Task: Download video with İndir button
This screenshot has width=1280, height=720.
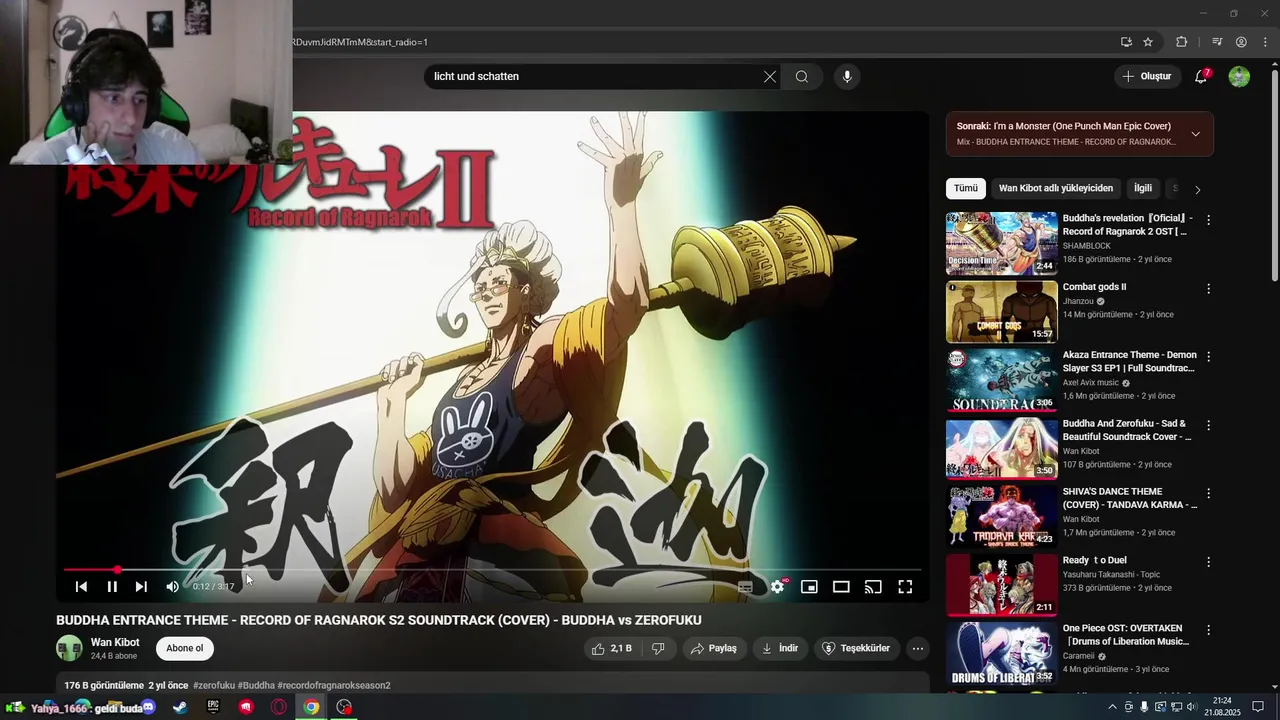Action: click(x=780, y=648)
